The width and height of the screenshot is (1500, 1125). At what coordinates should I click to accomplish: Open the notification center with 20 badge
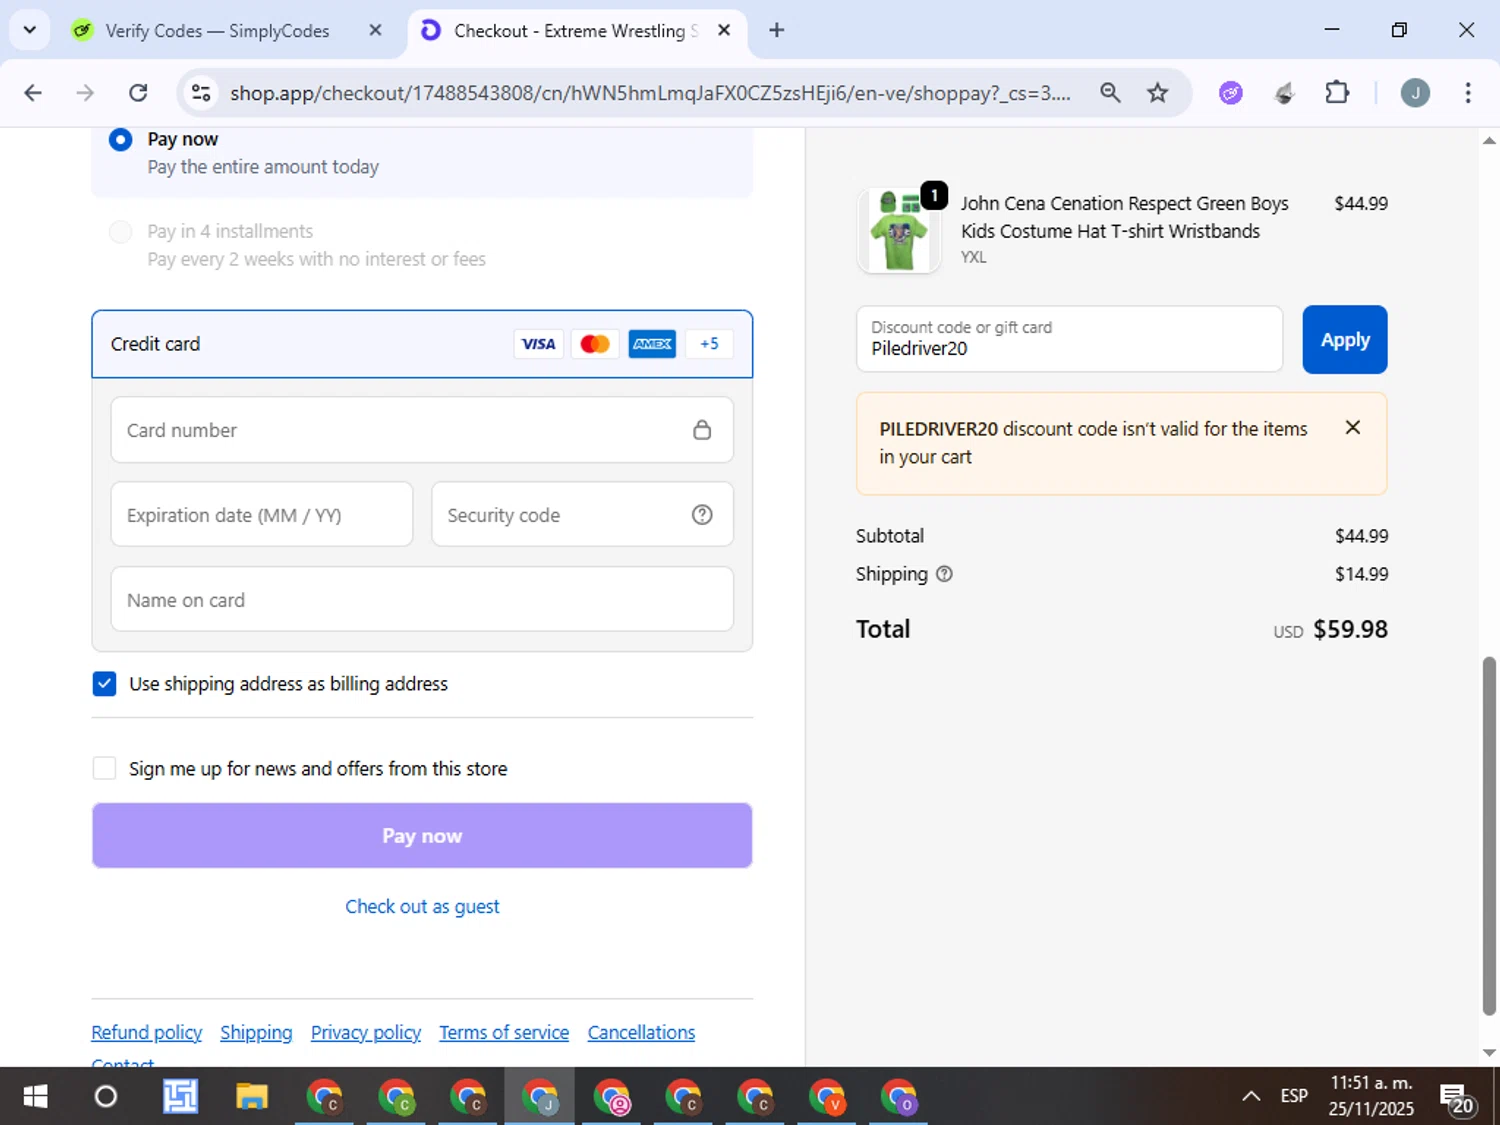pyautogui.click(x=1457, y=1099)
